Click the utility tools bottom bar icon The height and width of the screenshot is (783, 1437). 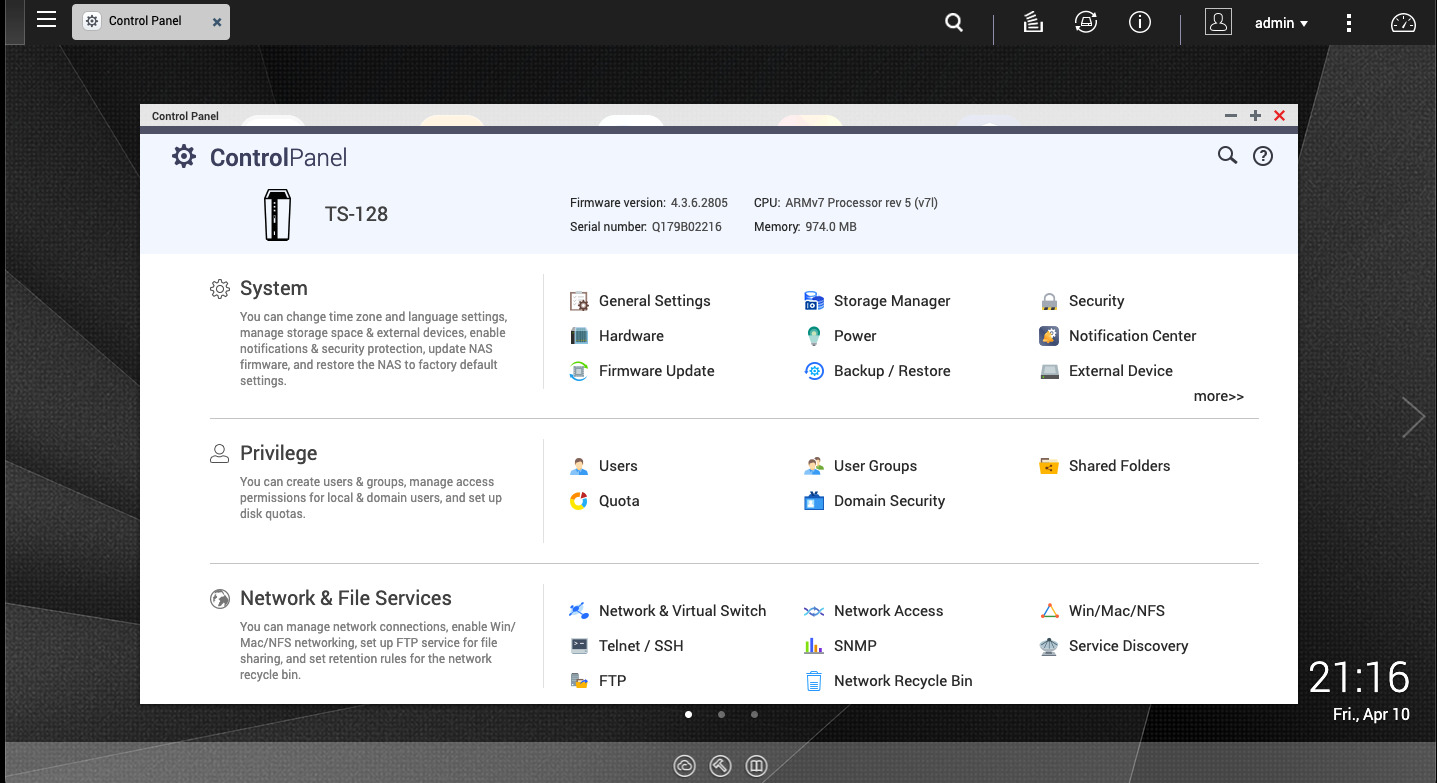pos(721,766)
